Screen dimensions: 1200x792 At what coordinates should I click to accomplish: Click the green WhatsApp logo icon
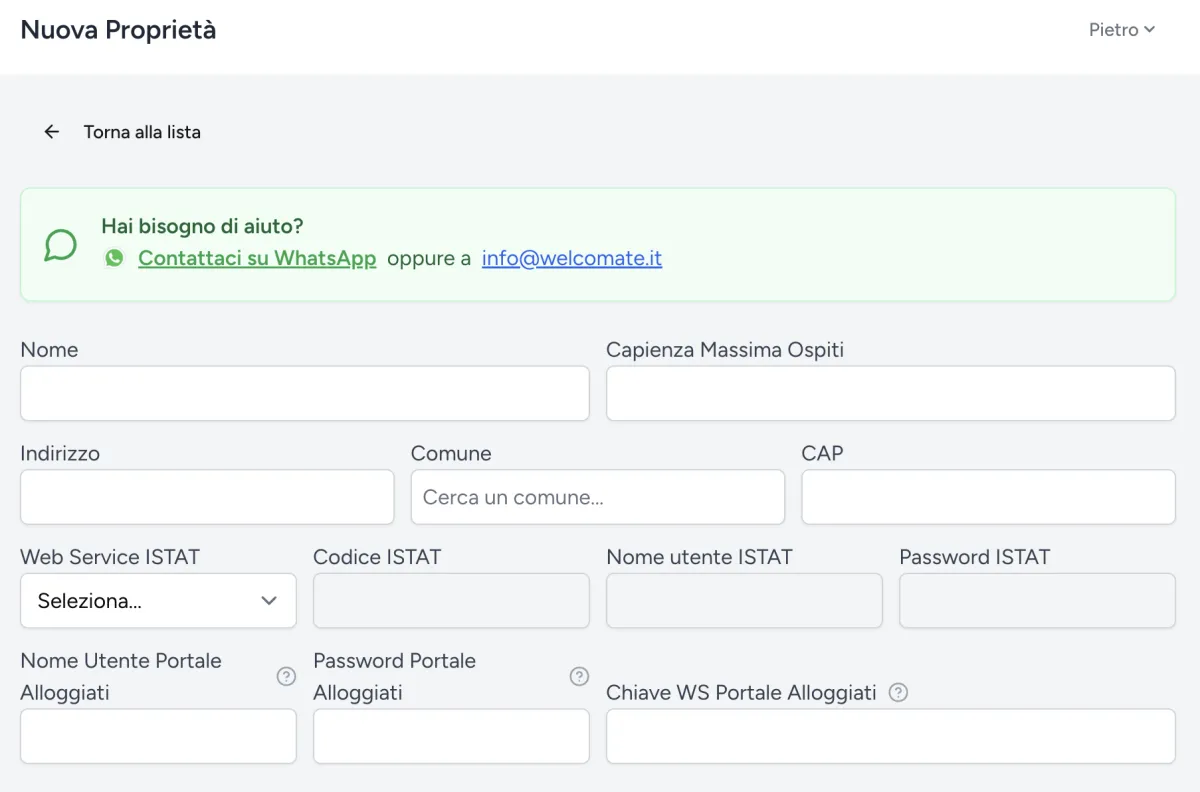(115, 258)
